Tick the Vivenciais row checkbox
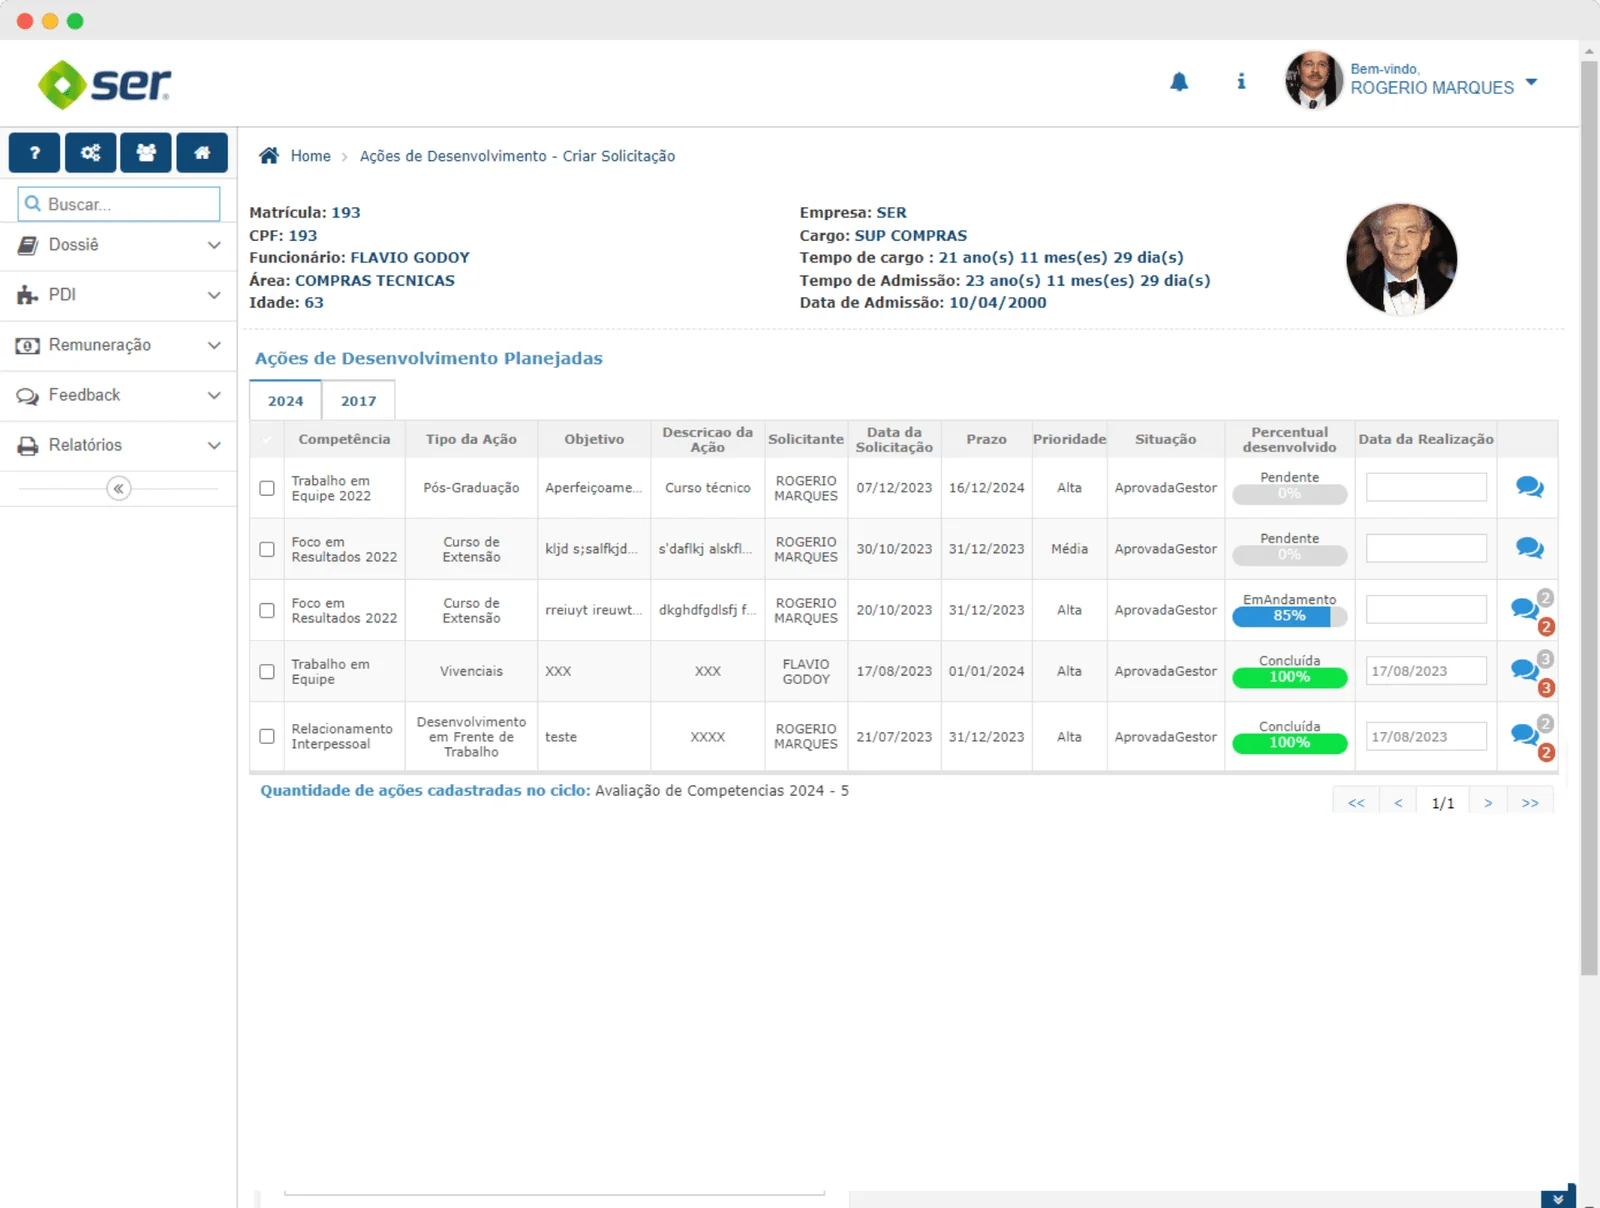The height and width of the screenshot is (1208, 1600). (267, 671)
